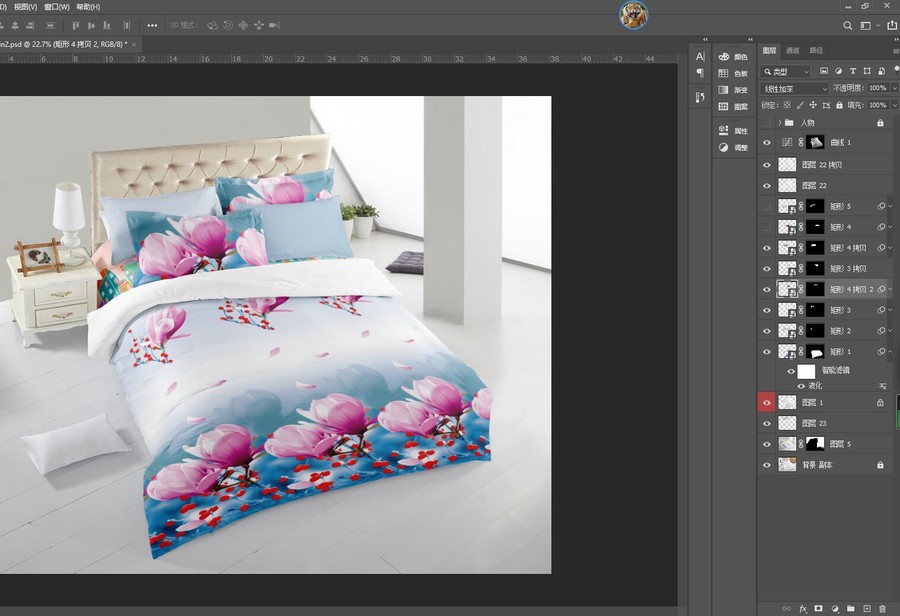Screen dimensions: 900x616
Task: Add layer style with fx button
Action: point(803,609)
